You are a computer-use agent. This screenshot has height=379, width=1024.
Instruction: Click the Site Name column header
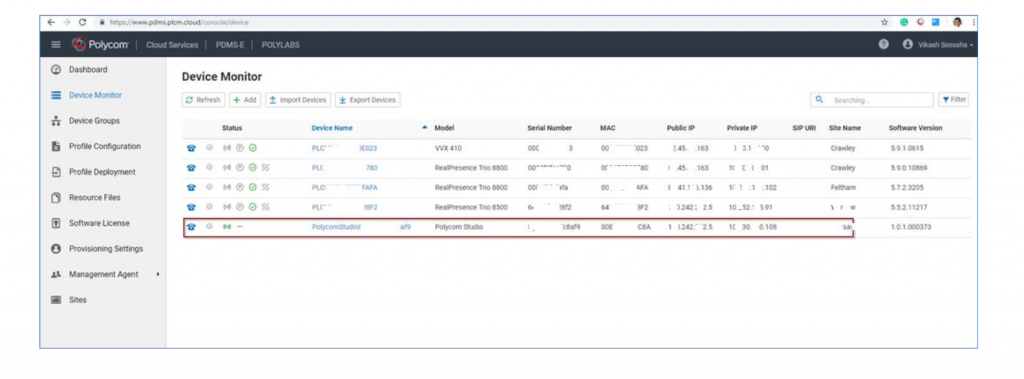[x=845, y=128]
